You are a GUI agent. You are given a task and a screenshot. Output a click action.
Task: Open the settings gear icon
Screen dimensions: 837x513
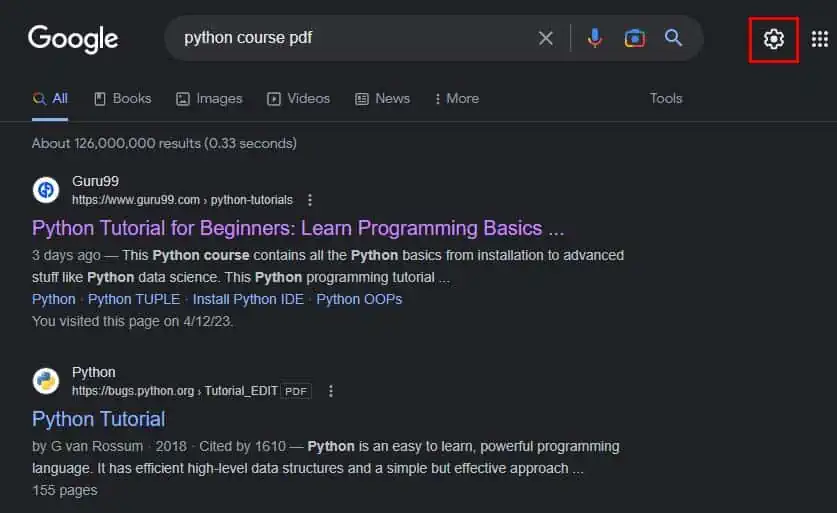click(x=773, y=39)
